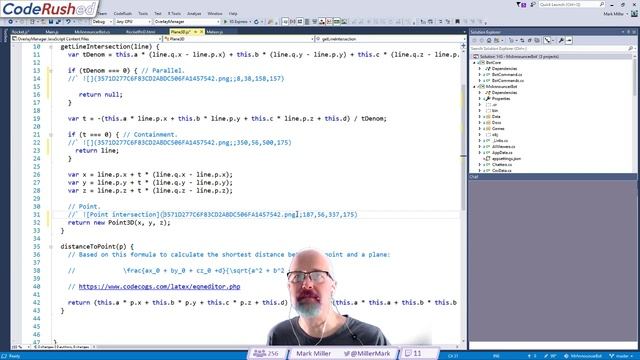Image resolution: width=640 pixels, height=360 pixels.
Task: Open the Tools menu
Action: 143,13
